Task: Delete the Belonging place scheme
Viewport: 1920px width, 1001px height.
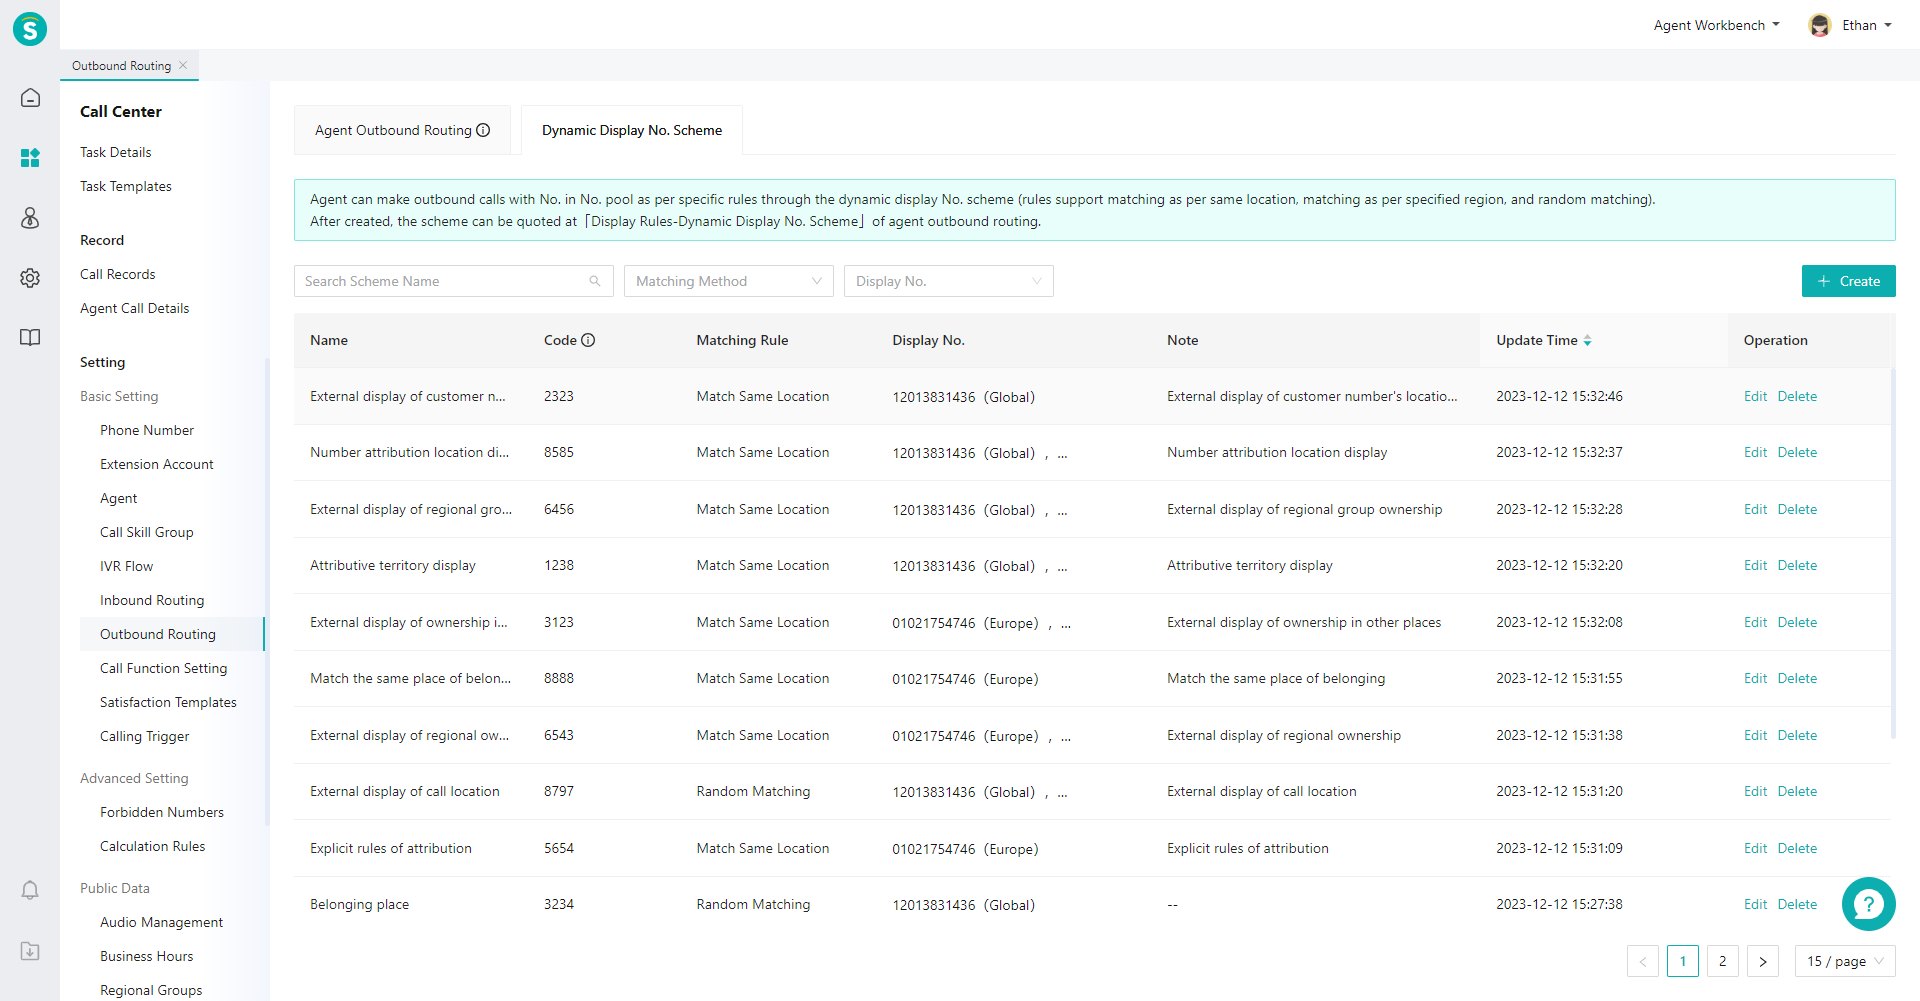Action: point(1797,904)
